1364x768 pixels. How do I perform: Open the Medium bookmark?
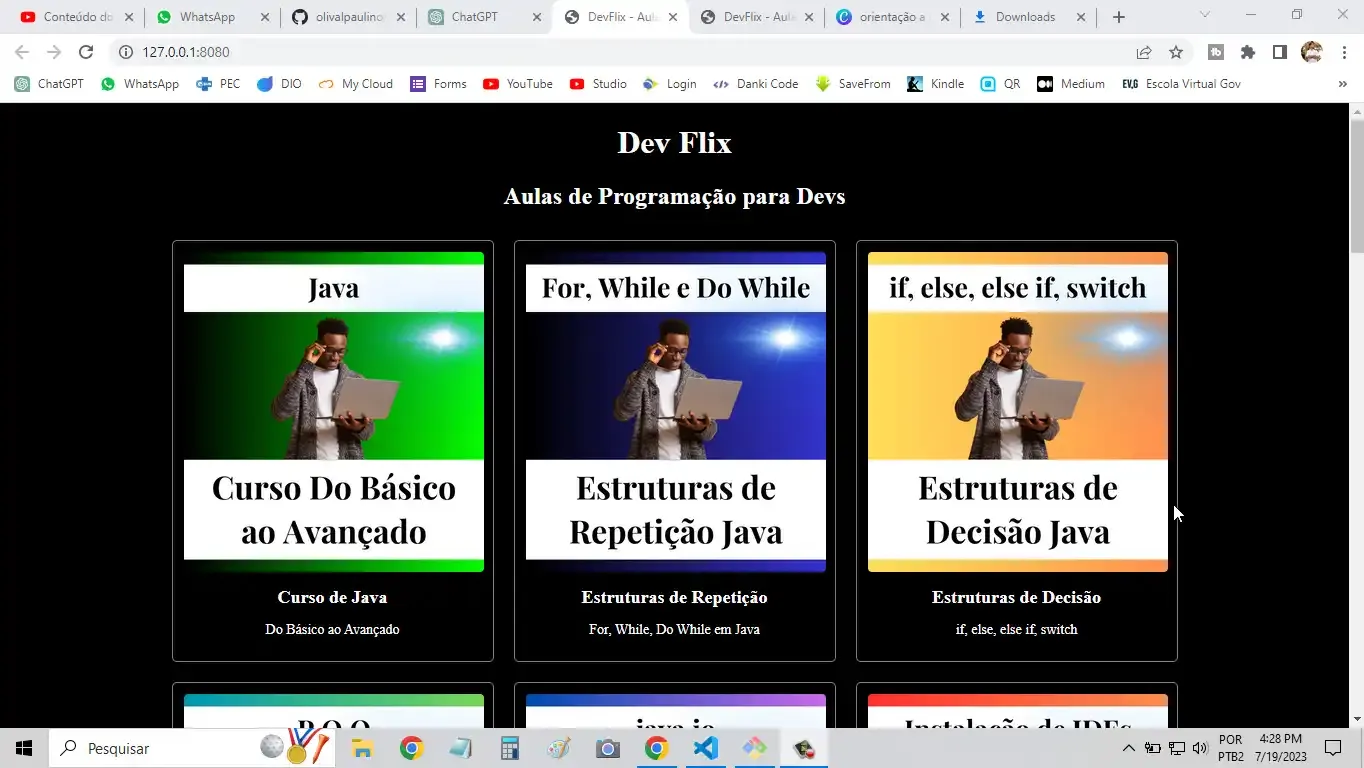tap(1071, 84)
